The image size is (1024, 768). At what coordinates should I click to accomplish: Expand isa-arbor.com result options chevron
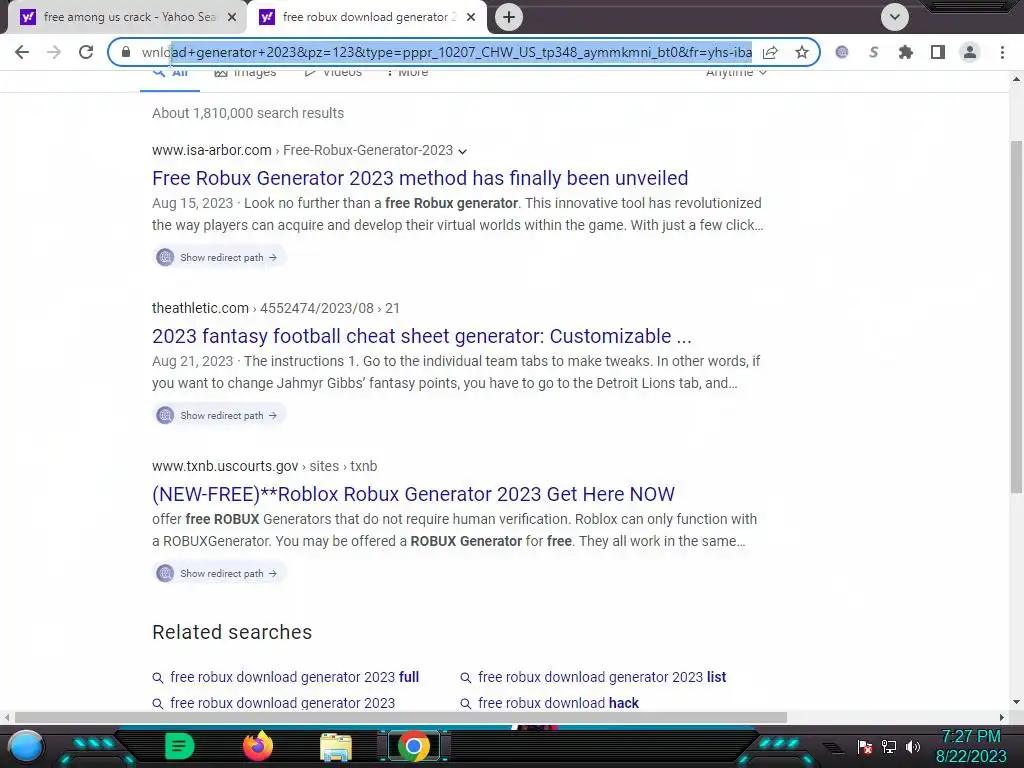462,151
